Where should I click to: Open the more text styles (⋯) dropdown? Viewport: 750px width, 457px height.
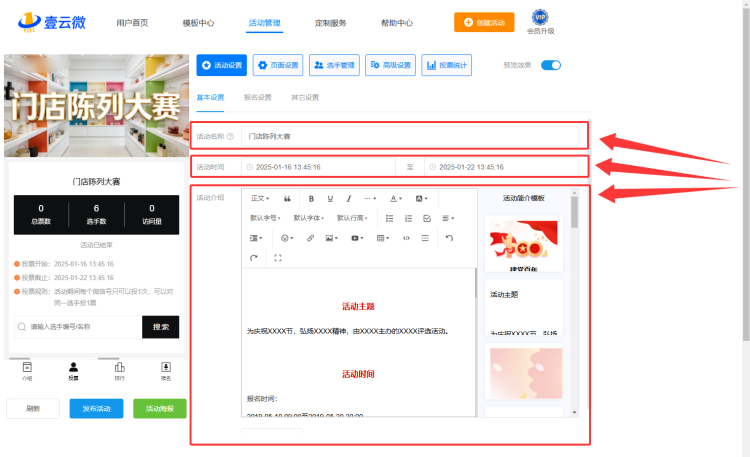pyautogui.click(x=370, y=199)
